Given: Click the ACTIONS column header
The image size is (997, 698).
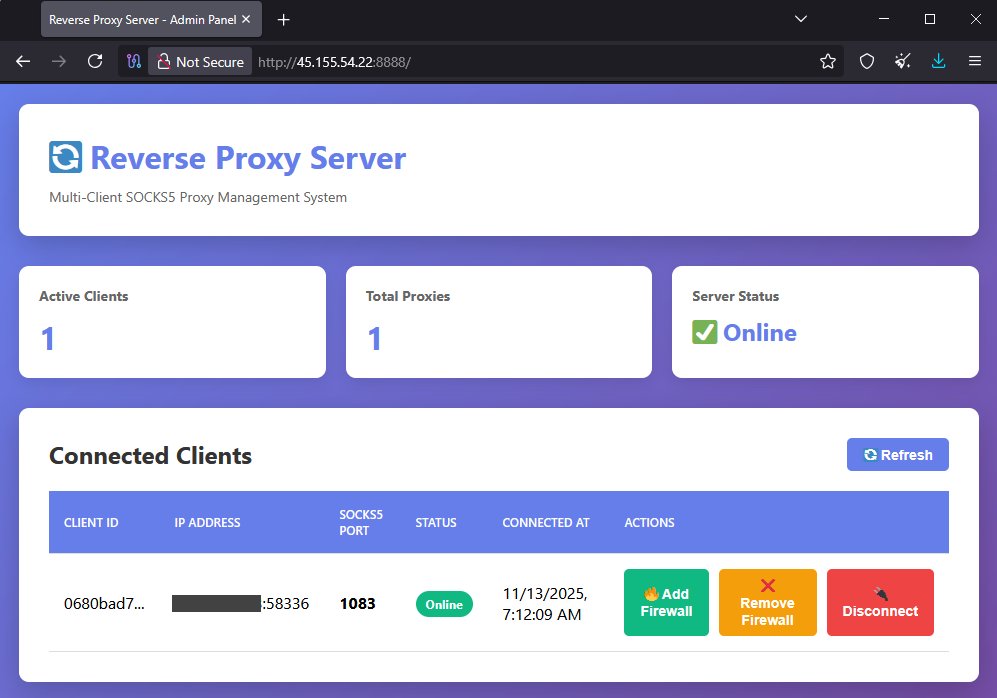Looking at the screenshot, I should (x=649, y=523).
